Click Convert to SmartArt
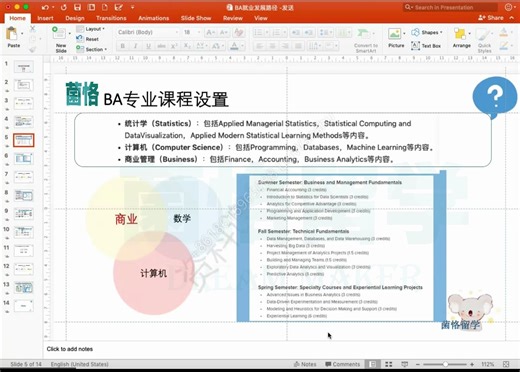 366,40
